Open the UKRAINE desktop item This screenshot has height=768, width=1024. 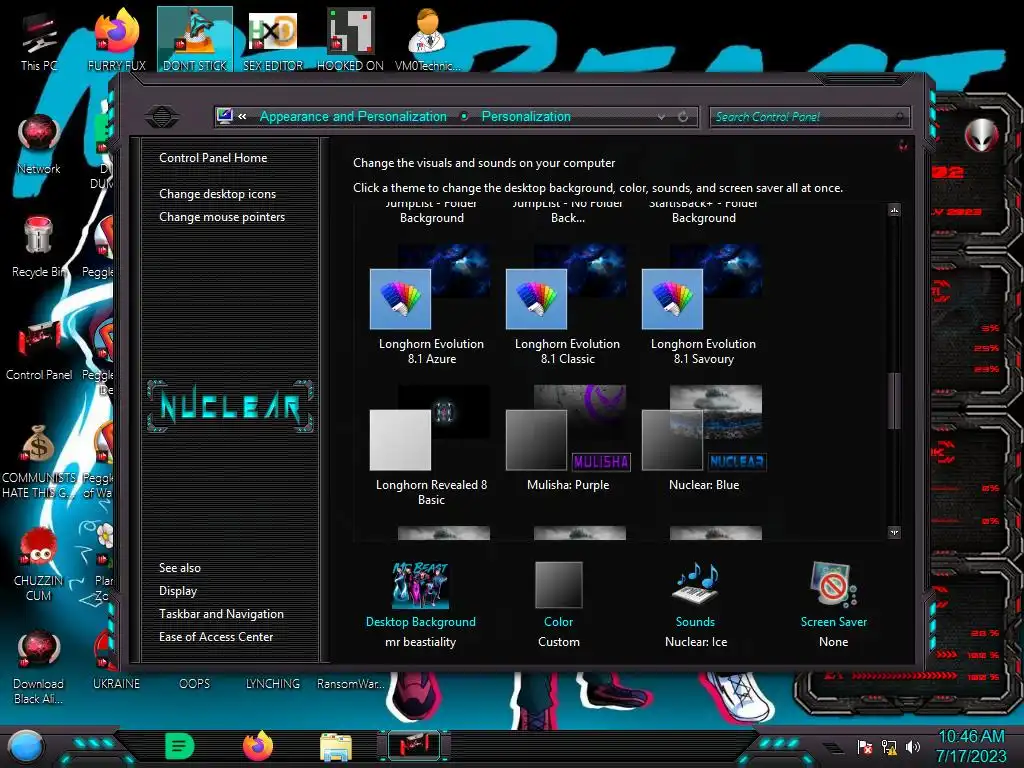pyautogui.click(x=116, y=684)
